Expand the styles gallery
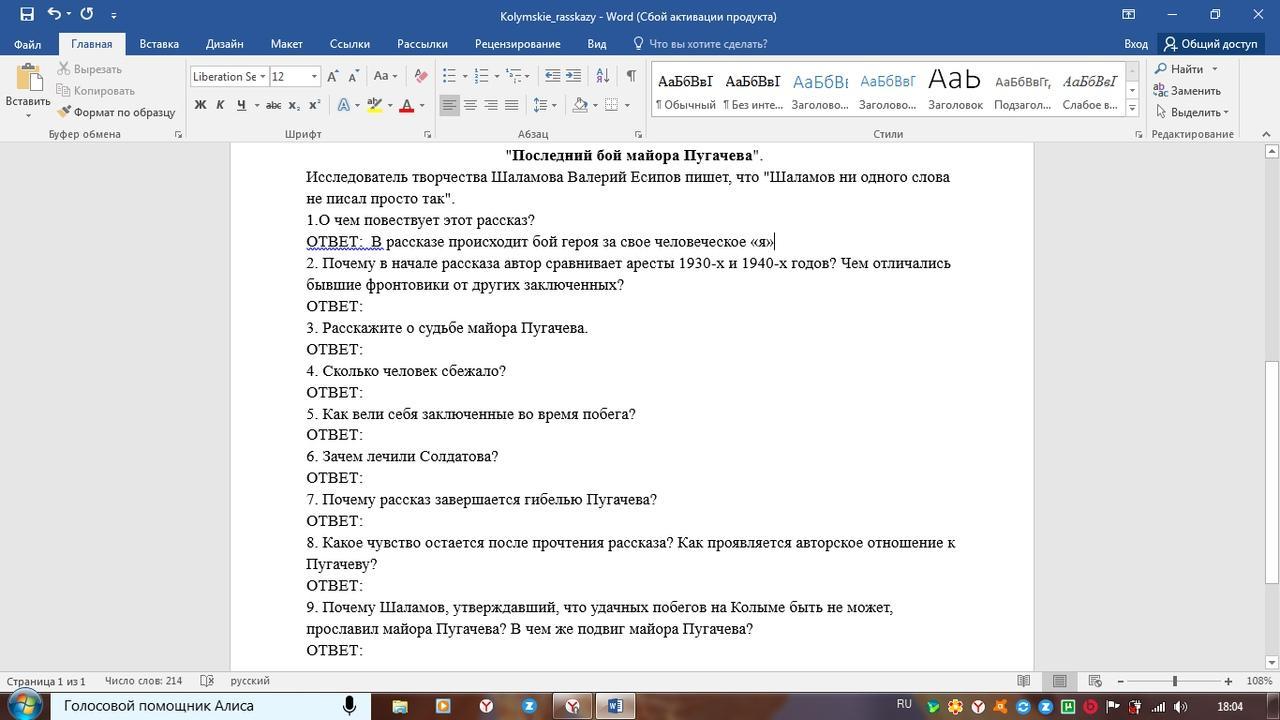The image size is (1280, 720). click(x=1132, y=106)
